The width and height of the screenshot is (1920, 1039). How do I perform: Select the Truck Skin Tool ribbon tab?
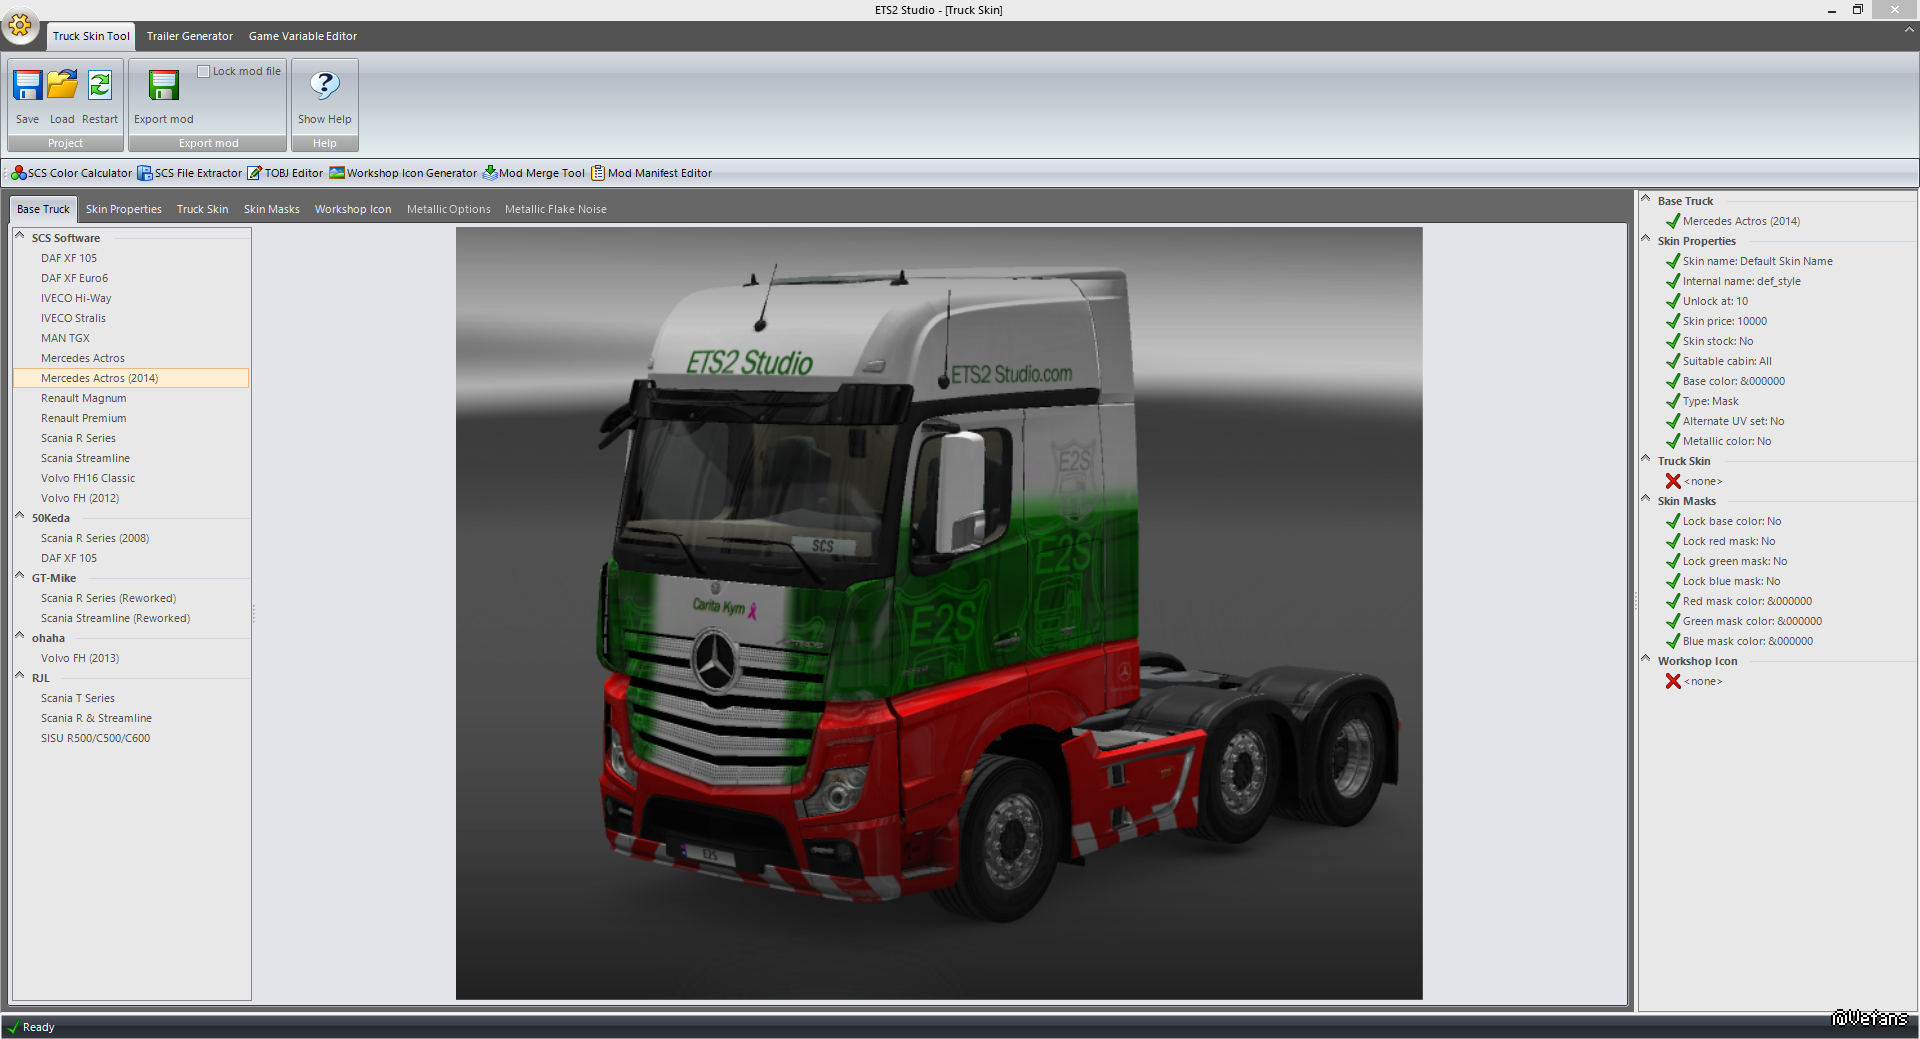(91, 36)
